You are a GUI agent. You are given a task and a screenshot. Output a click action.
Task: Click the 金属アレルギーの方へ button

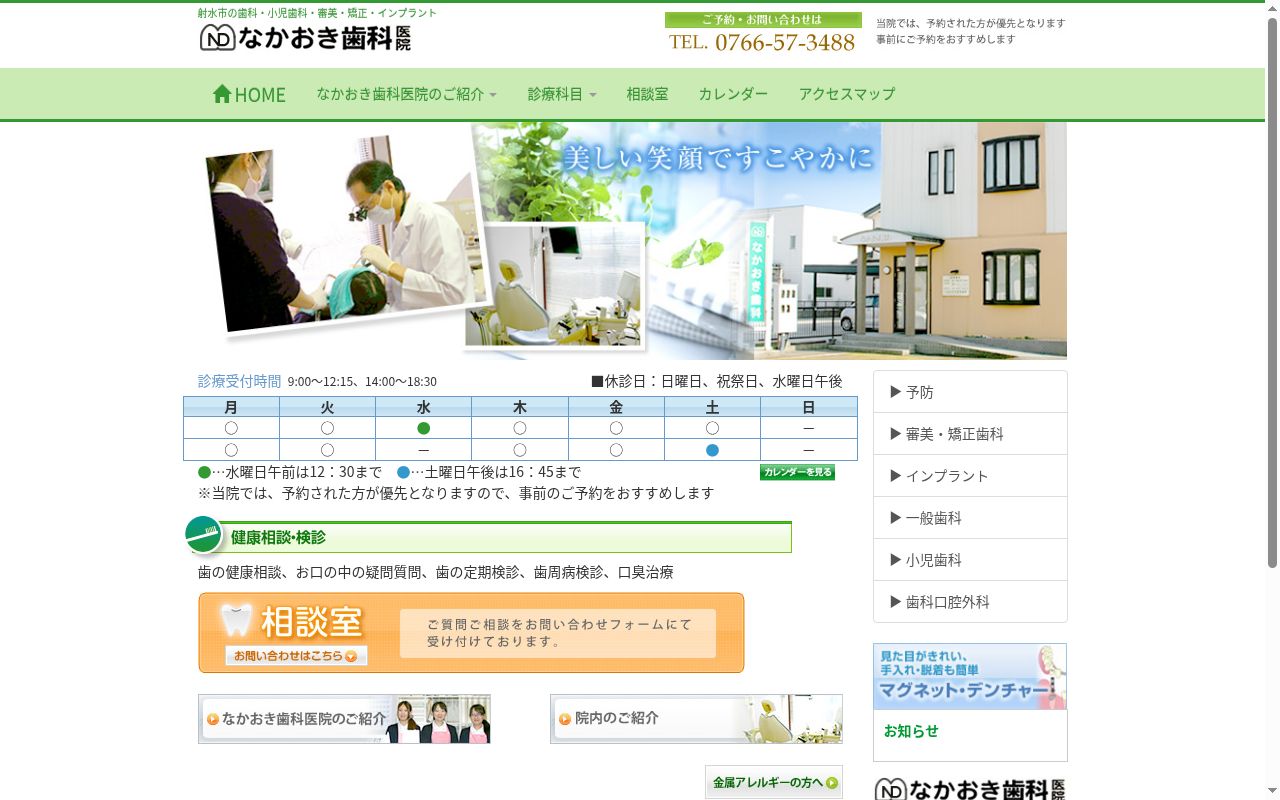pos(774,782)
